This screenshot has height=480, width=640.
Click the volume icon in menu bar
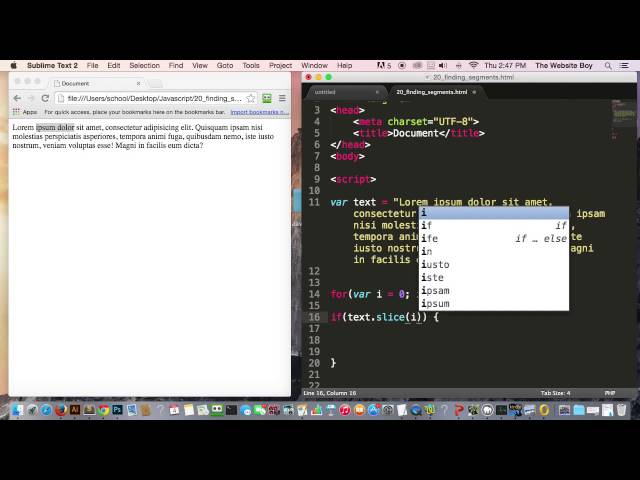point(443,65)
